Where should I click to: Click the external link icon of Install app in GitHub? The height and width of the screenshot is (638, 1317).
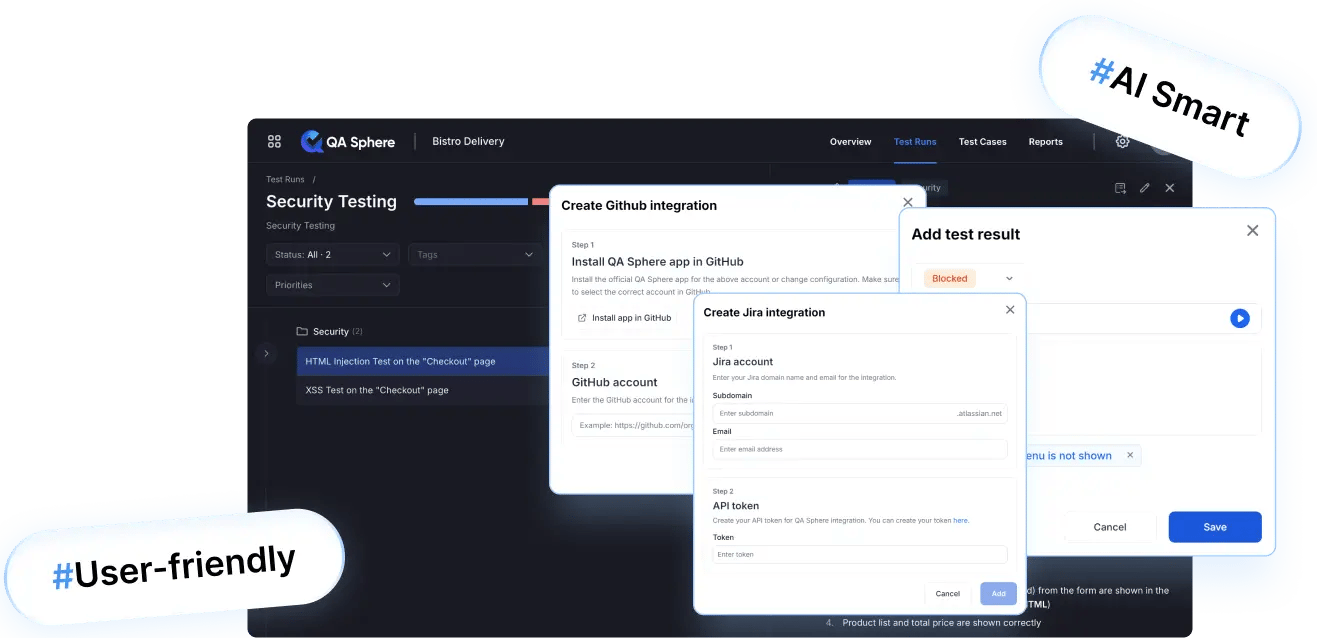582,318
